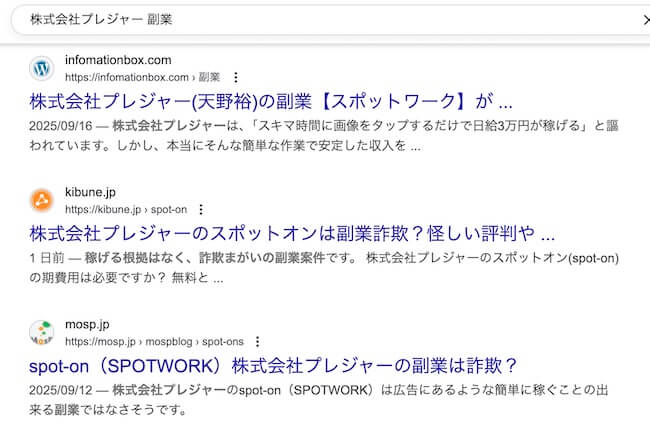Click snippet line 来る副業ではなさそうです。
The height and width of the screenshot is (438, 650).
108,410
